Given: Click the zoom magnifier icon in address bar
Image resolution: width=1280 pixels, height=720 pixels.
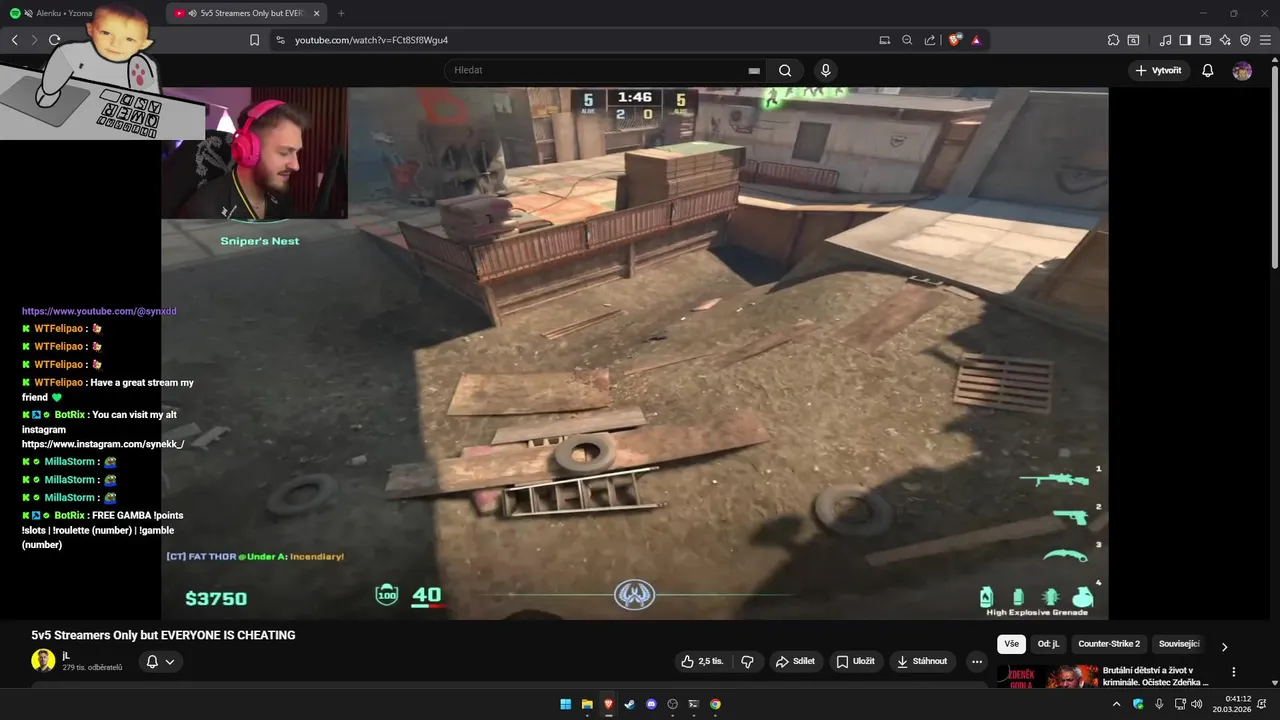Looking at the screenshot, I should tap(907, 40).
